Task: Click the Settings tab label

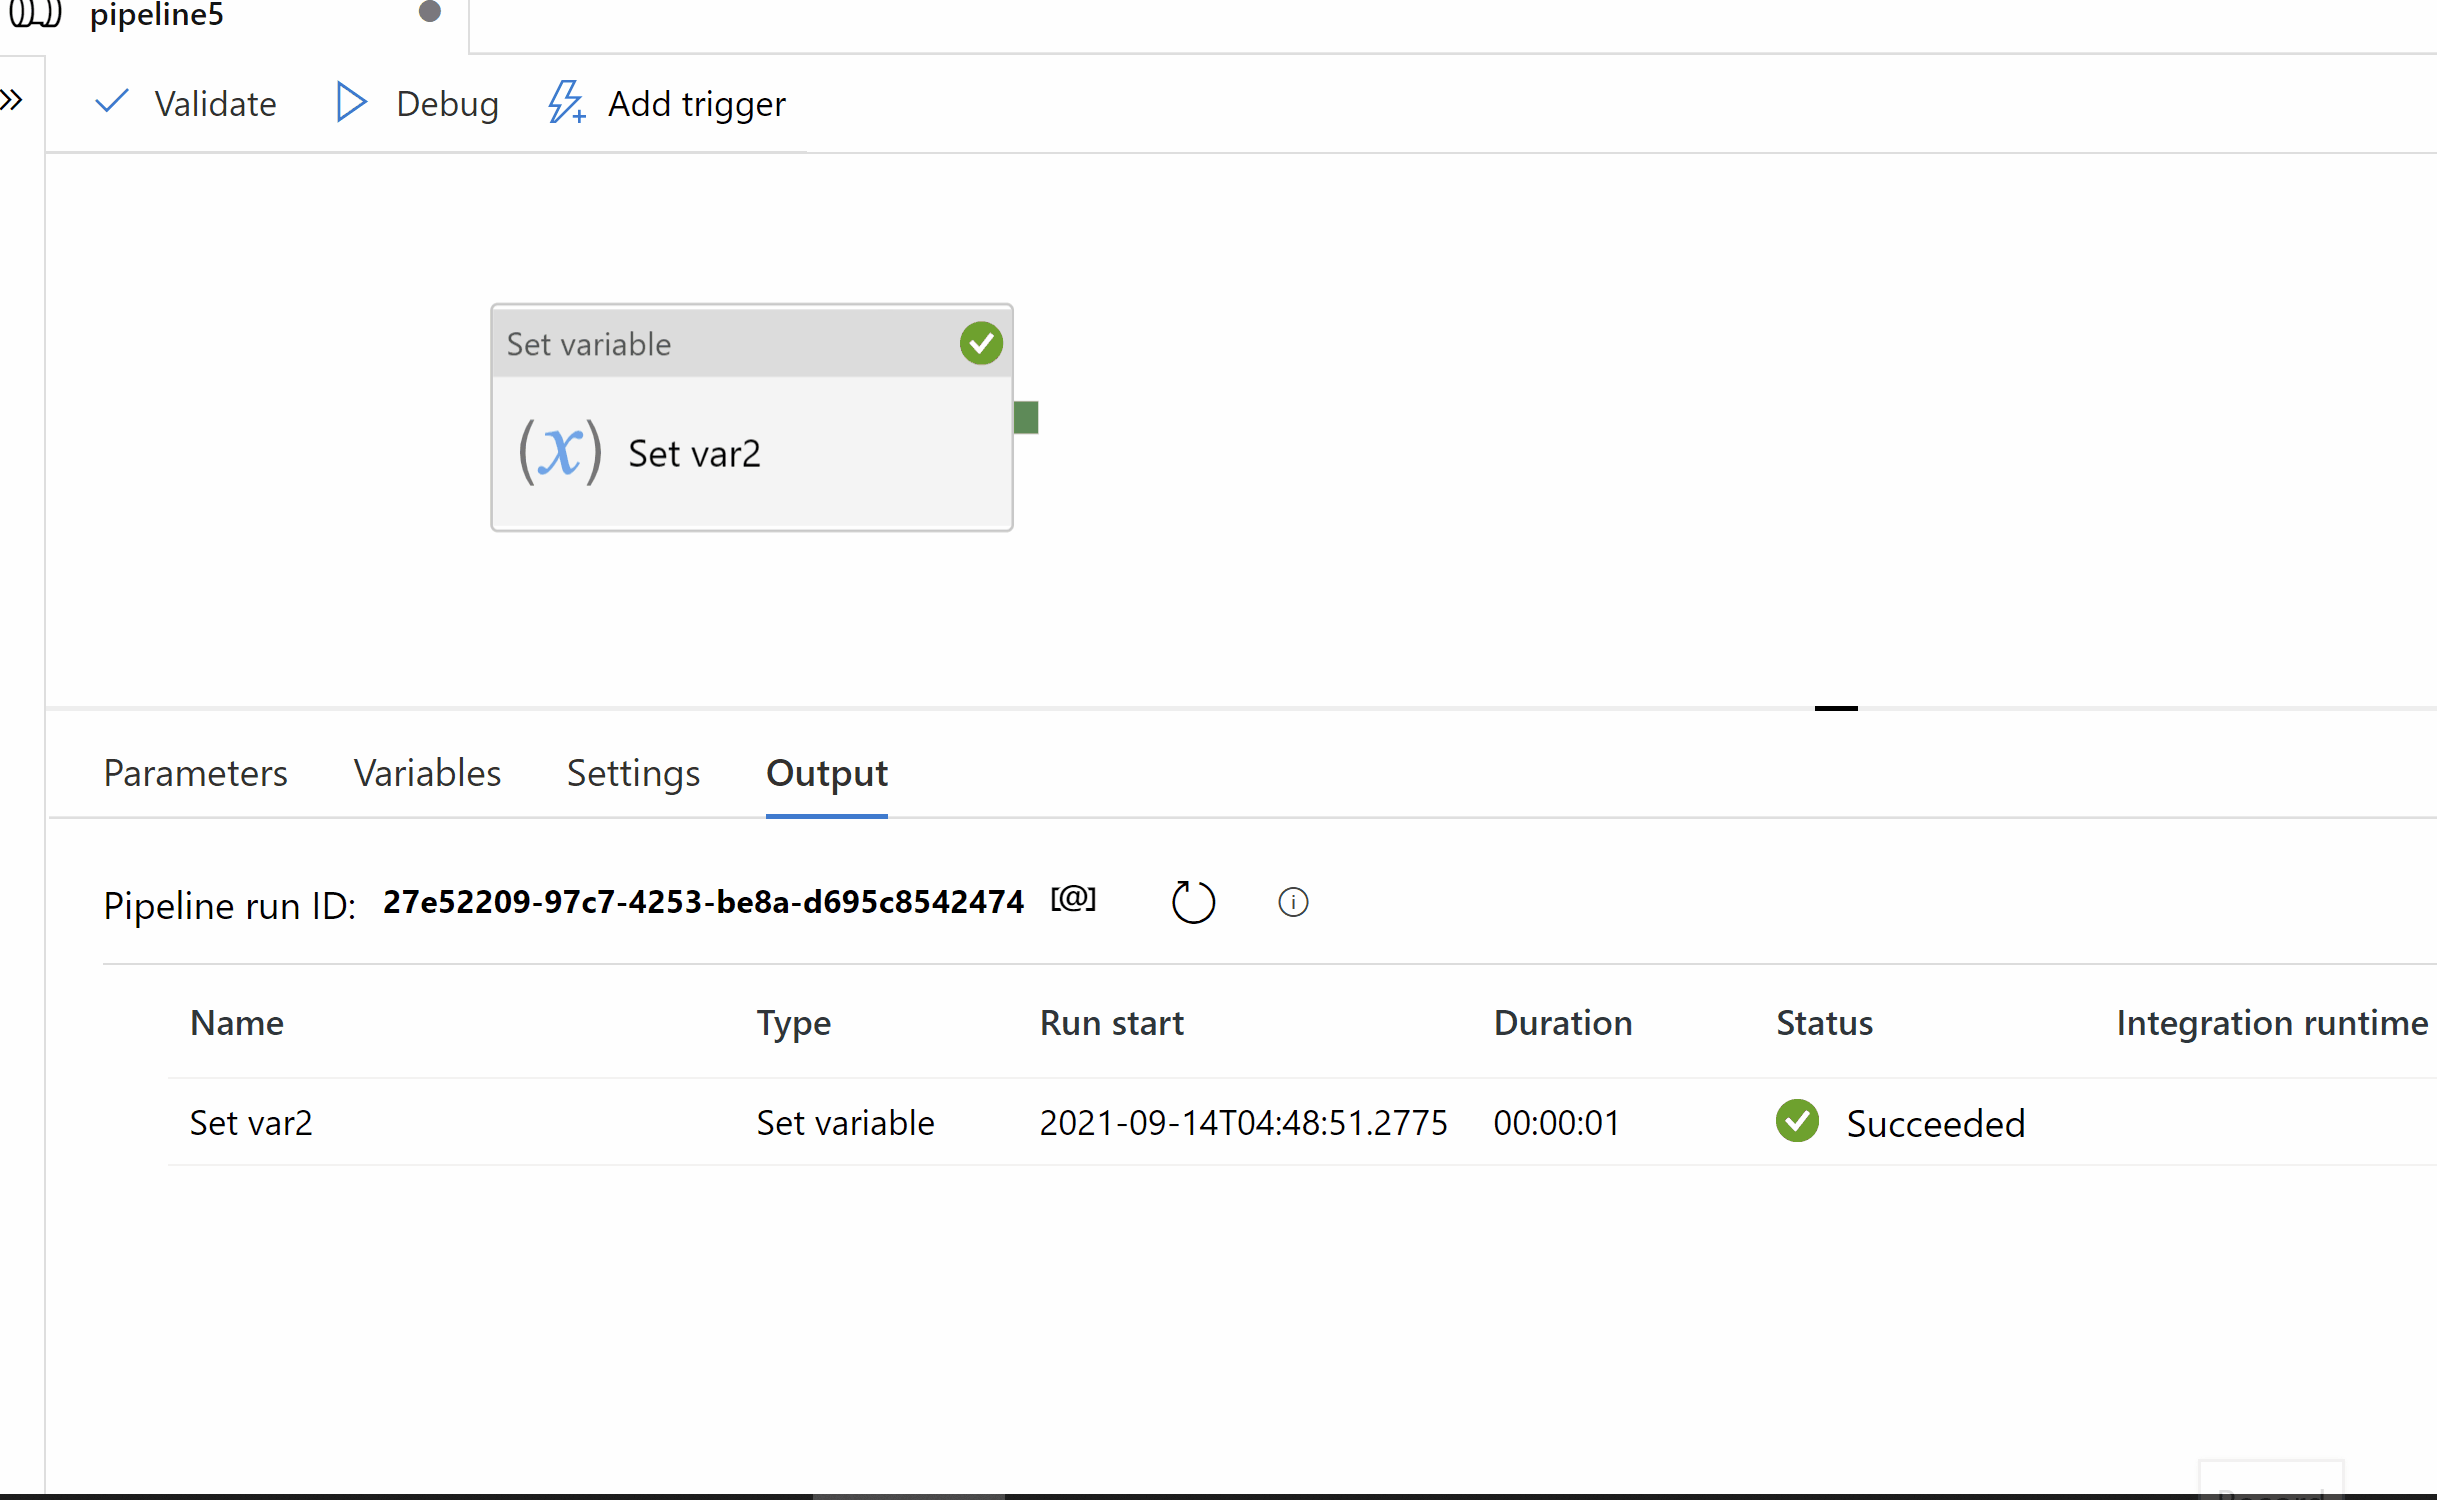Action: point(632,773)
